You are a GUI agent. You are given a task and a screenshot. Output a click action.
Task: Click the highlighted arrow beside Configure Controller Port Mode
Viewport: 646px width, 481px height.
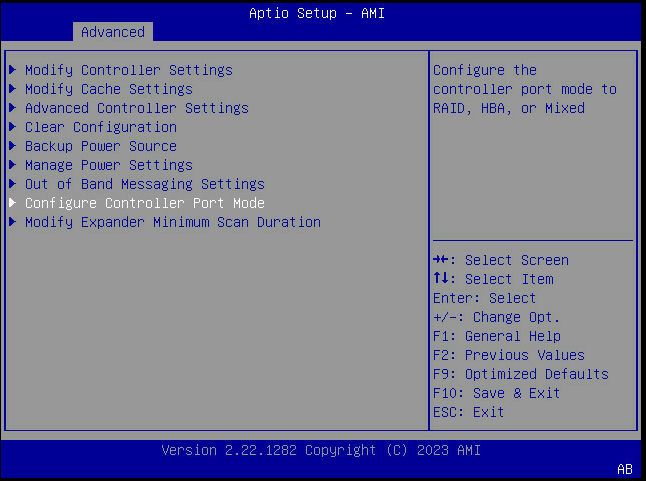(x=12, y=203)
